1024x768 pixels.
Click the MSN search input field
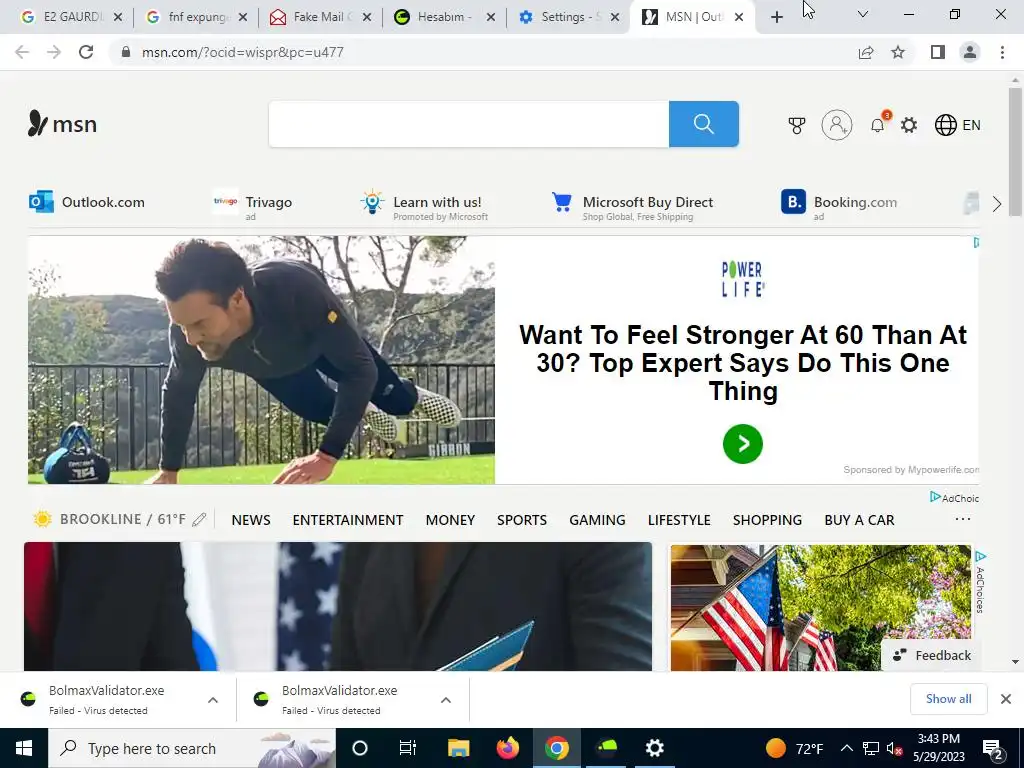pyautogui.click(x=468, y=123)
